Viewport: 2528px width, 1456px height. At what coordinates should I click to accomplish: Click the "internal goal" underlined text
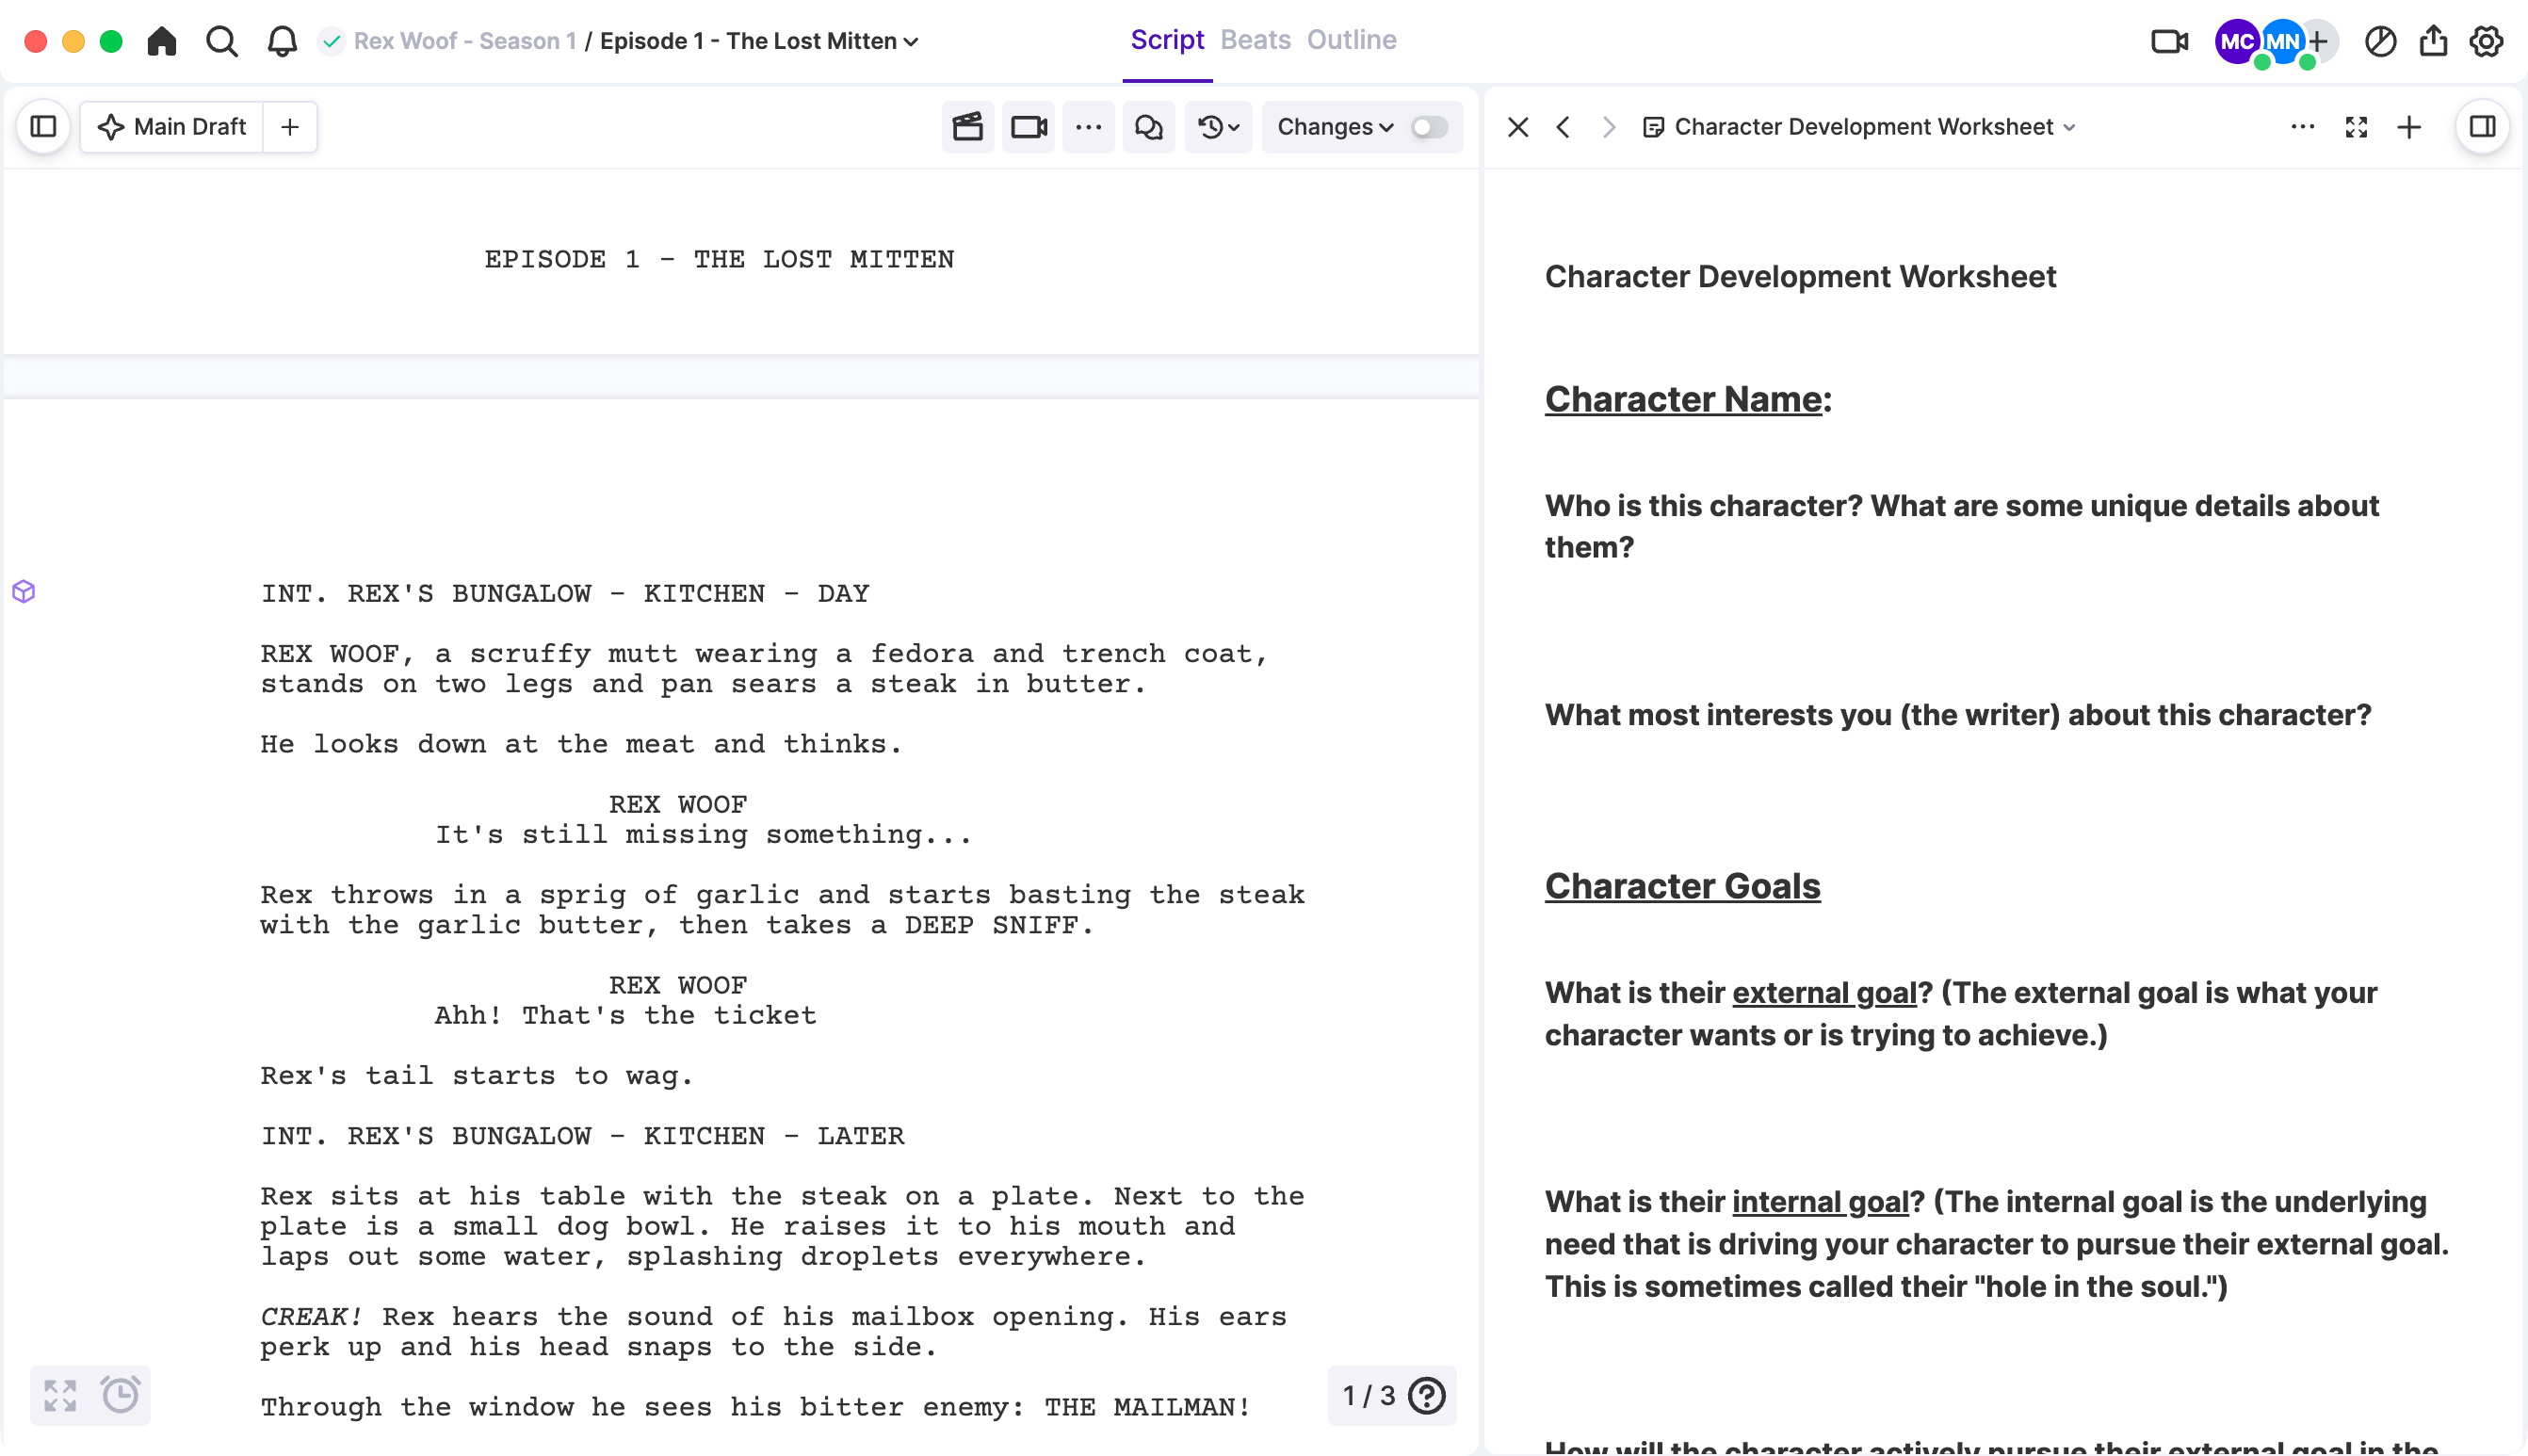[x=1820, y=1202]
